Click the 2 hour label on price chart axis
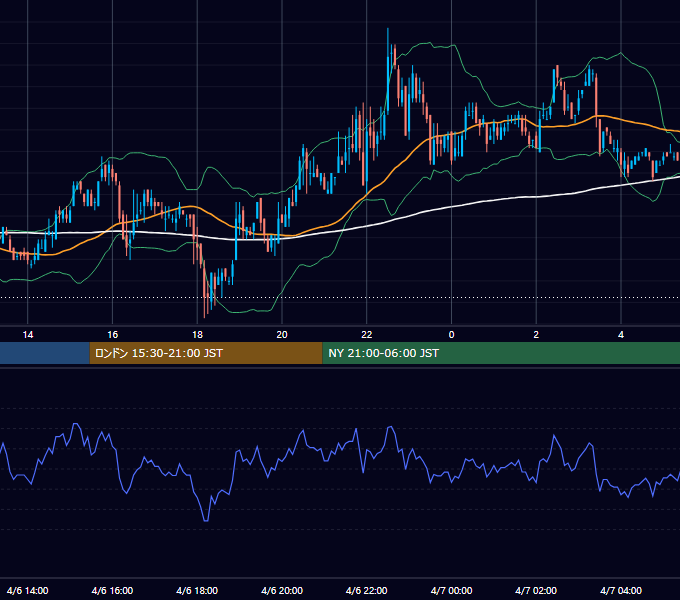This screenshot has height=600, width=680. click(x=536, y=335)
